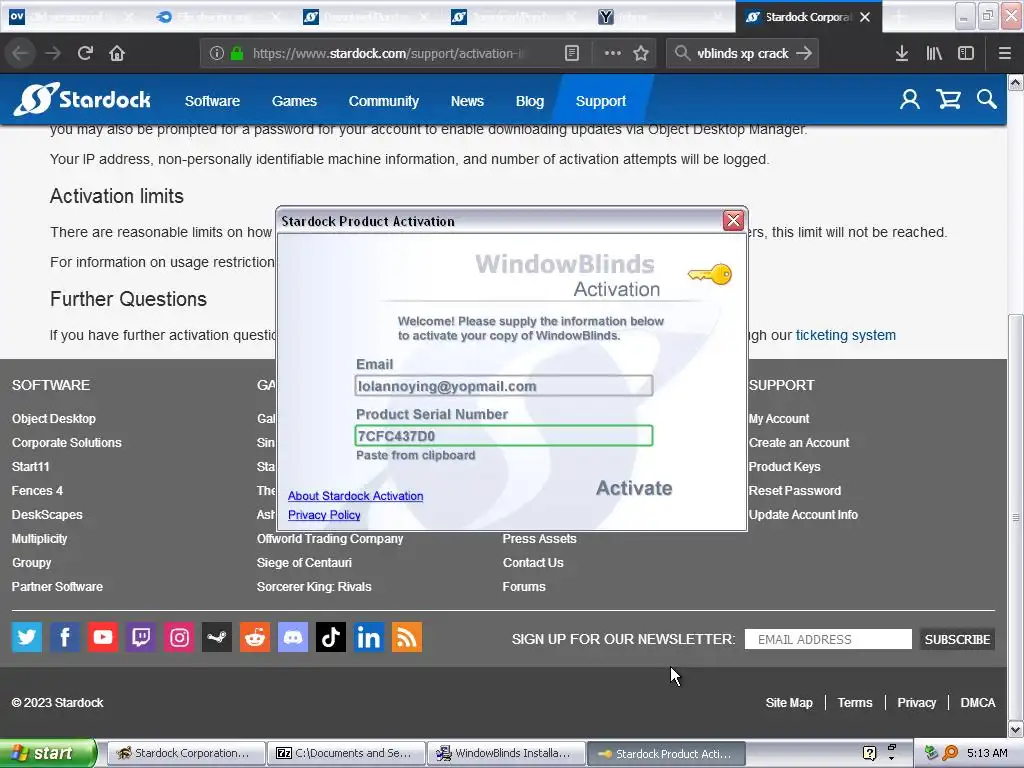Toggle the Firefox sidebar icon
Viewport: 1024px width, 768px height.
pyautogui.click(x=966, y=53)
